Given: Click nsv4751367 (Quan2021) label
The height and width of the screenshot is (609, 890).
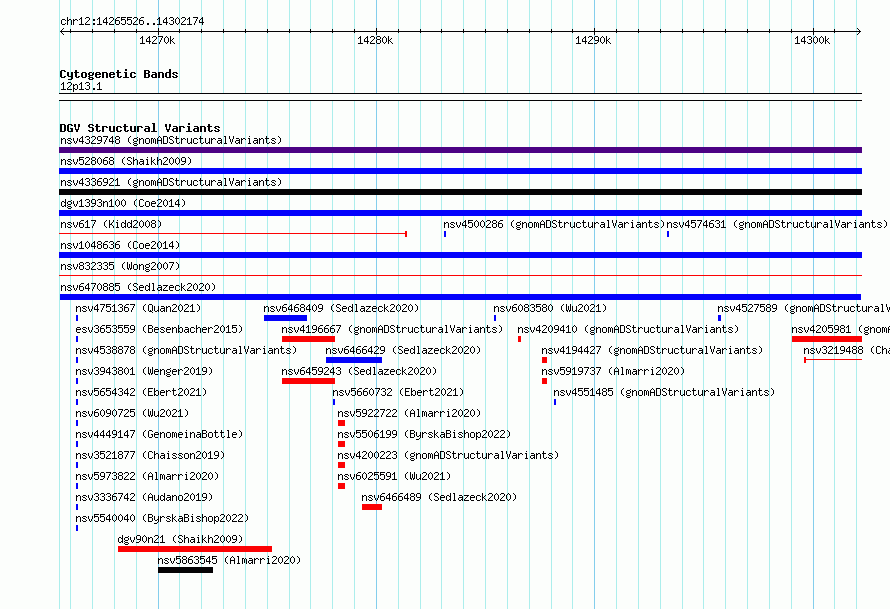Looking at the screenshot, I should [x=138, y=308].
